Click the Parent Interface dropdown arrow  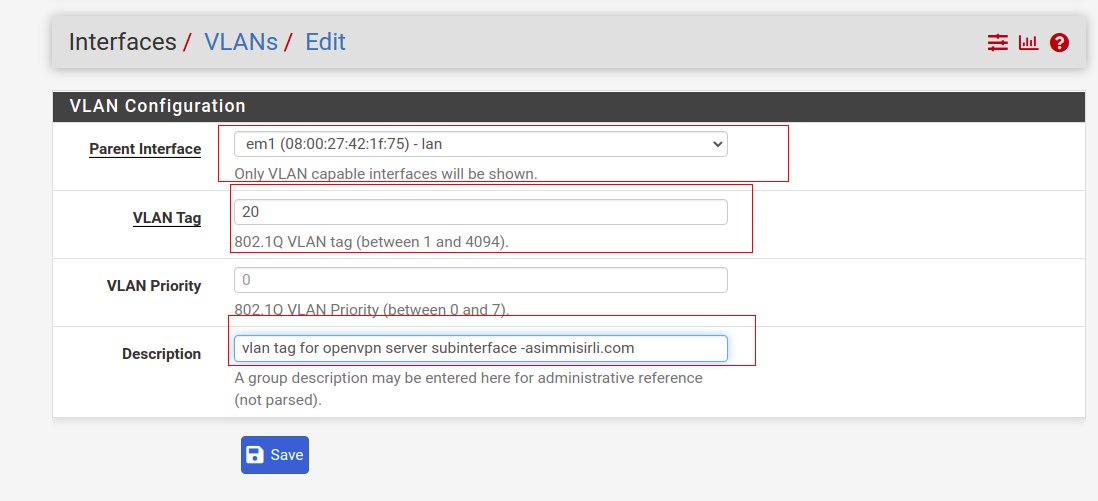coord(716,144)
